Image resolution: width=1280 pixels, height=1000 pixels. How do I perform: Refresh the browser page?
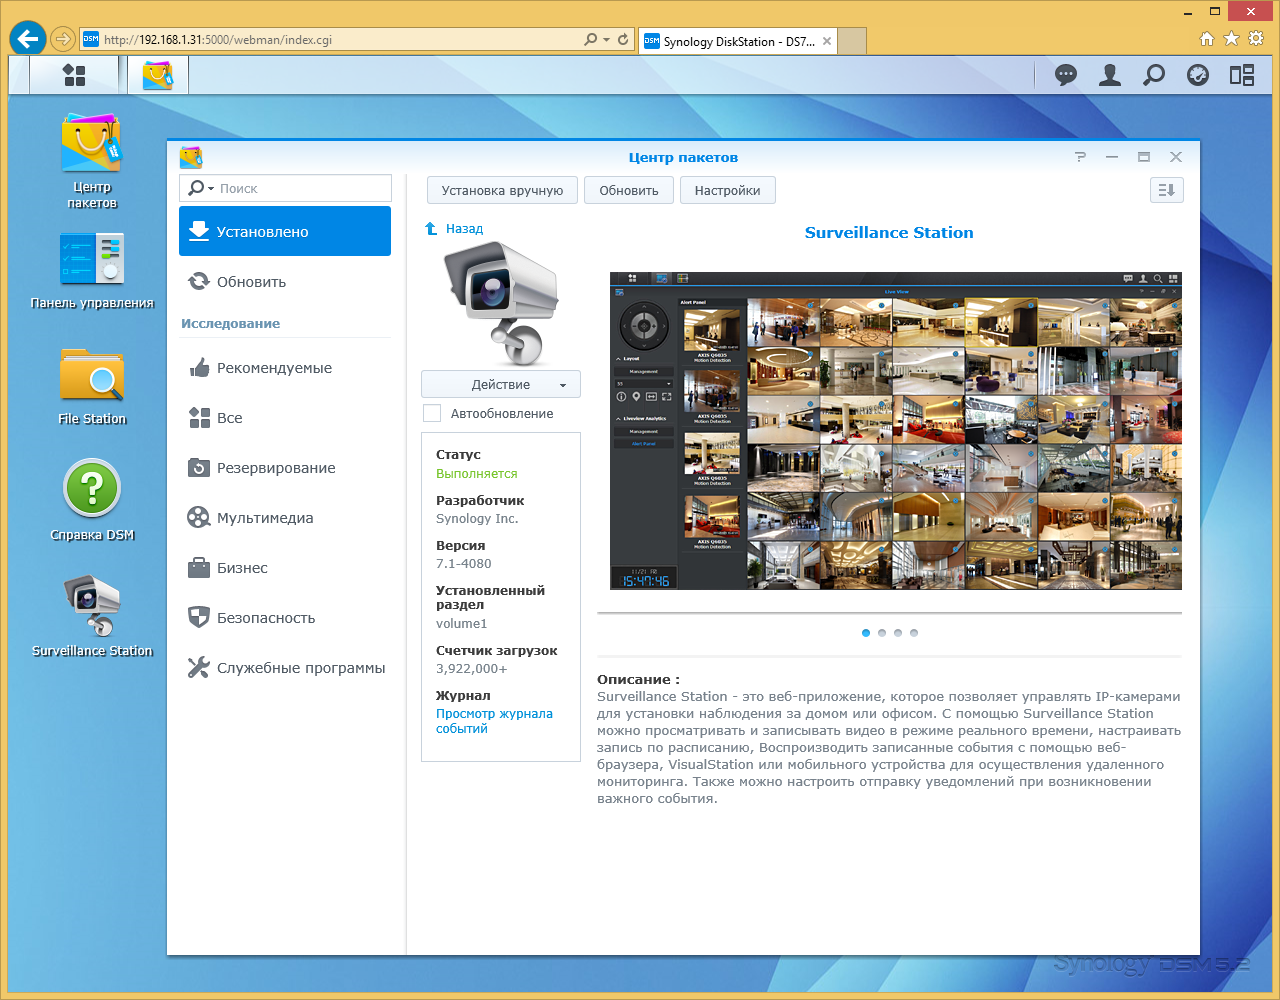623,40
